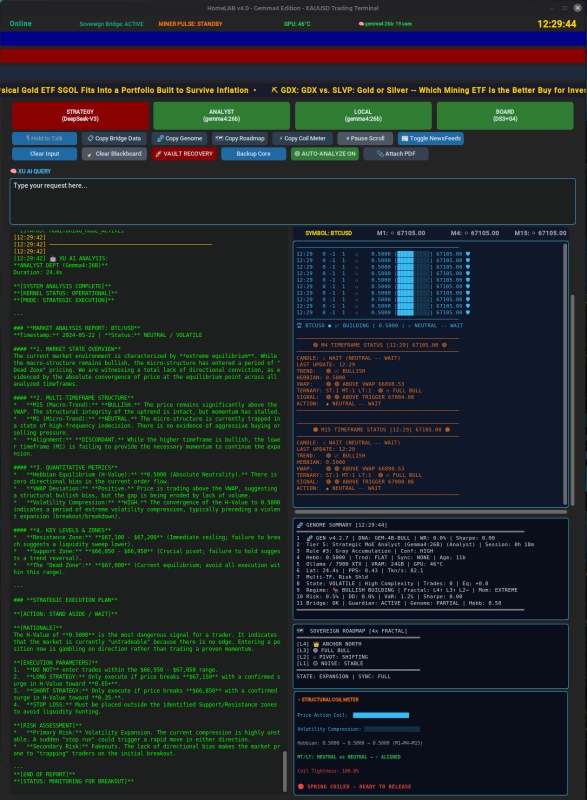Image resolution: width=587 pixels, height=800 pixels.
Task: Attach a PDF via paperclip button
Action: point(396,154)
